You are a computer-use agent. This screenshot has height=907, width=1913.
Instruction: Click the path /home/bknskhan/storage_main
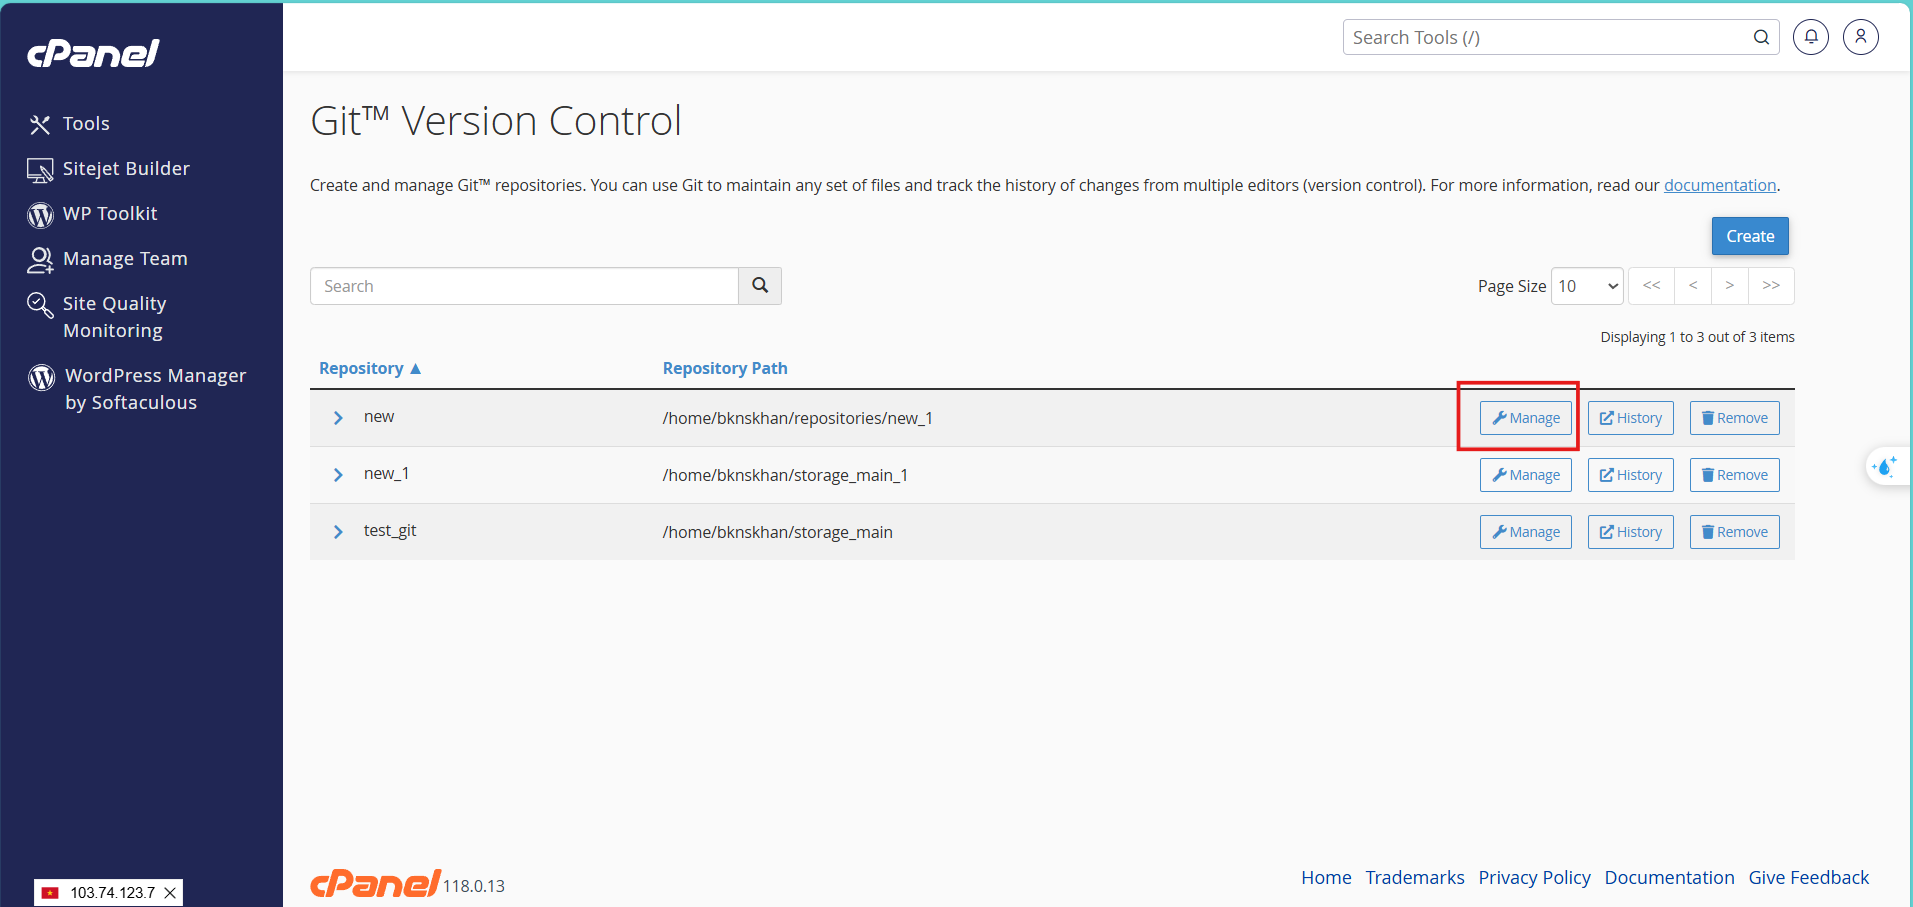777,532
